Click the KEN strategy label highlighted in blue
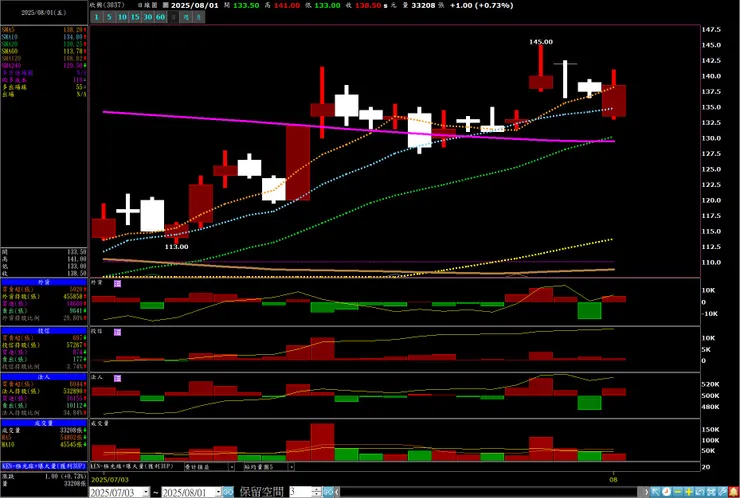The height and width of the screenshot is (498, 740). (44, 466)
